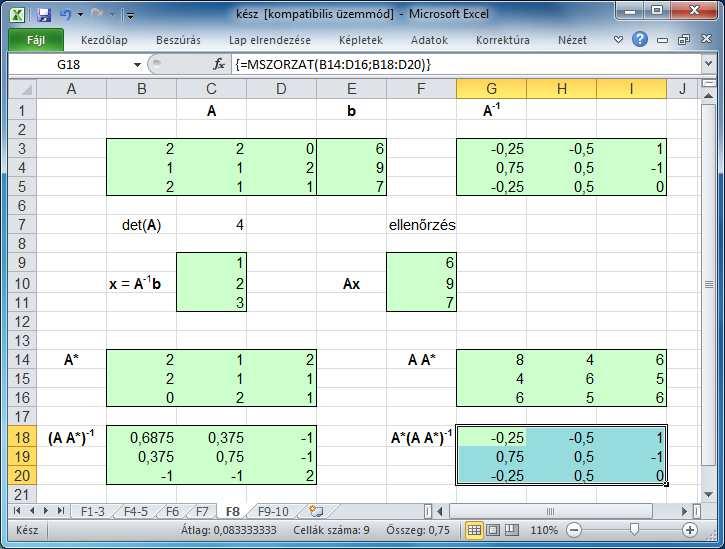Image resolution: width=725 pixels, height=549 pixels.
Task: Click the last sheet navigation arrow
Action: (61, 511)
